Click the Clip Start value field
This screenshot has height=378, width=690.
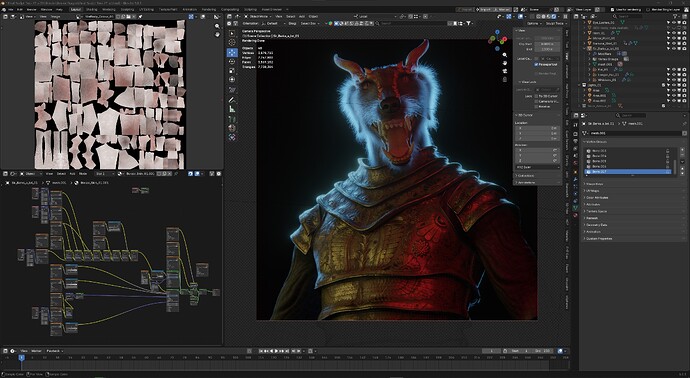(x=547, y=44)
